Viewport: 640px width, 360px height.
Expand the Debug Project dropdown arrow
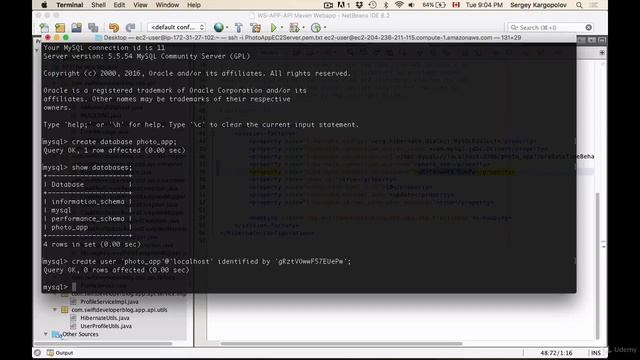[304, 27]
